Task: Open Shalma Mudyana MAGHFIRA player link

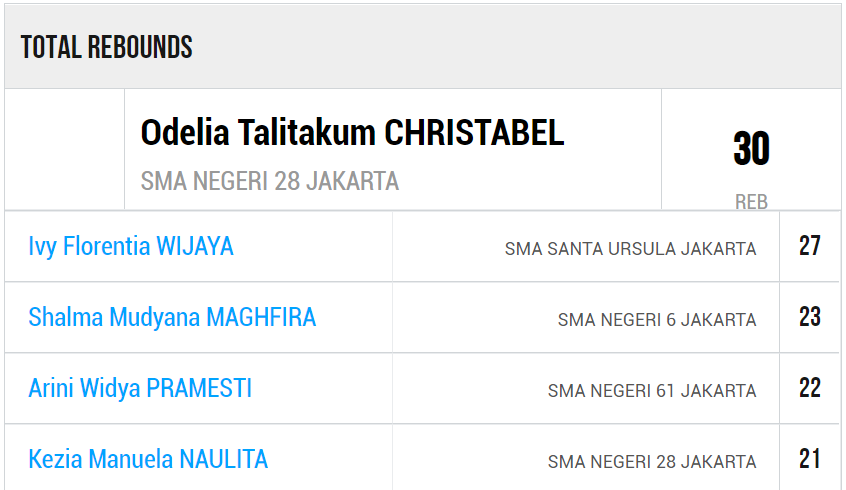Action: point(172,318)
